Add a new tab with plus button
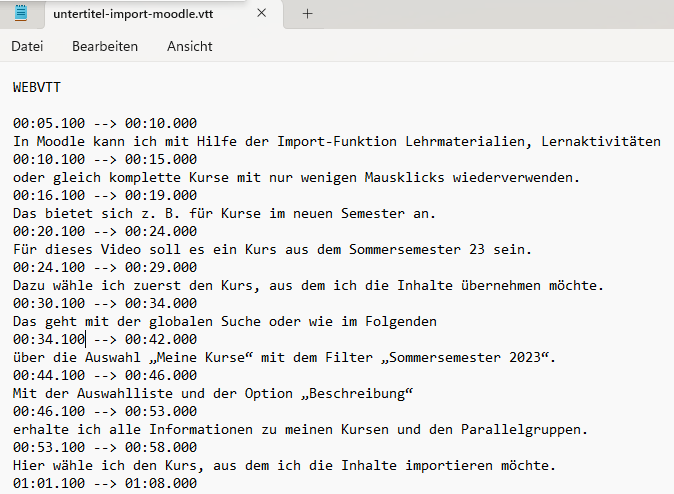The height and width of the screenshot is (494, 674). click(x=307, y=14)
